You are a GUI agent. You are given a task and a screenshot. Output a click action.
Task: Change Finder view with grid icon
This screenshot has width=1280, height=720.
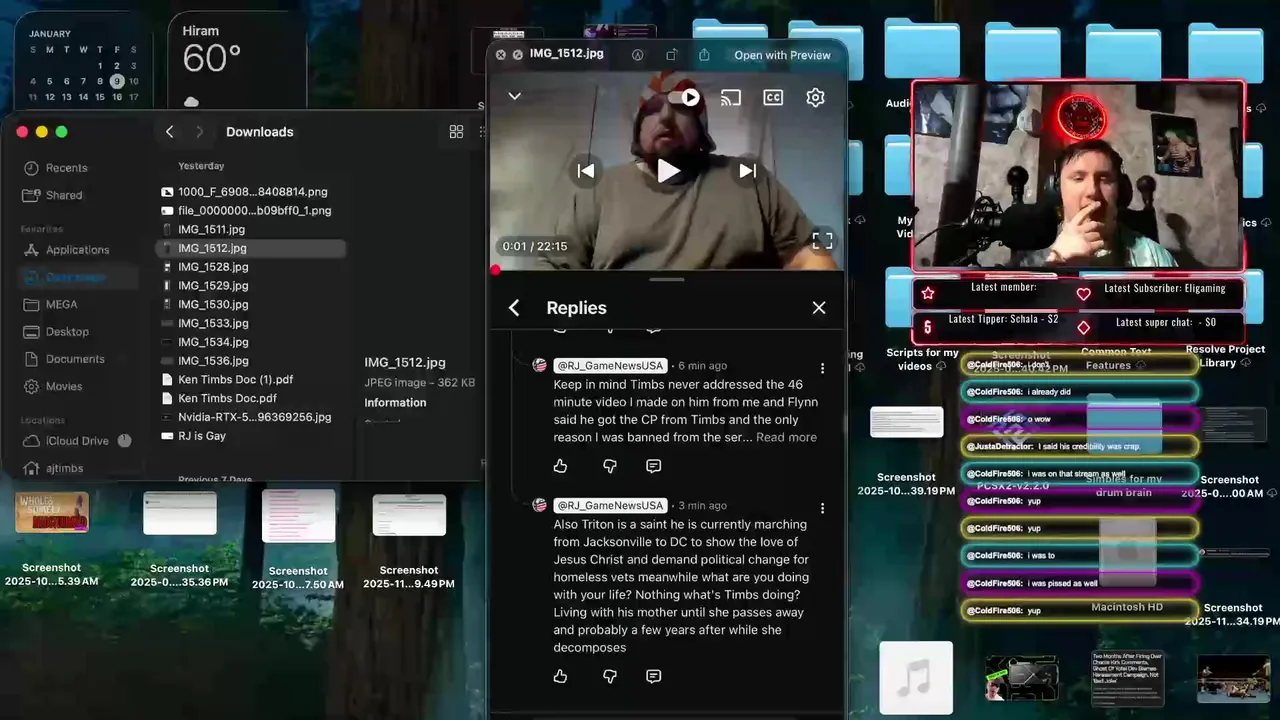[456, 132]
